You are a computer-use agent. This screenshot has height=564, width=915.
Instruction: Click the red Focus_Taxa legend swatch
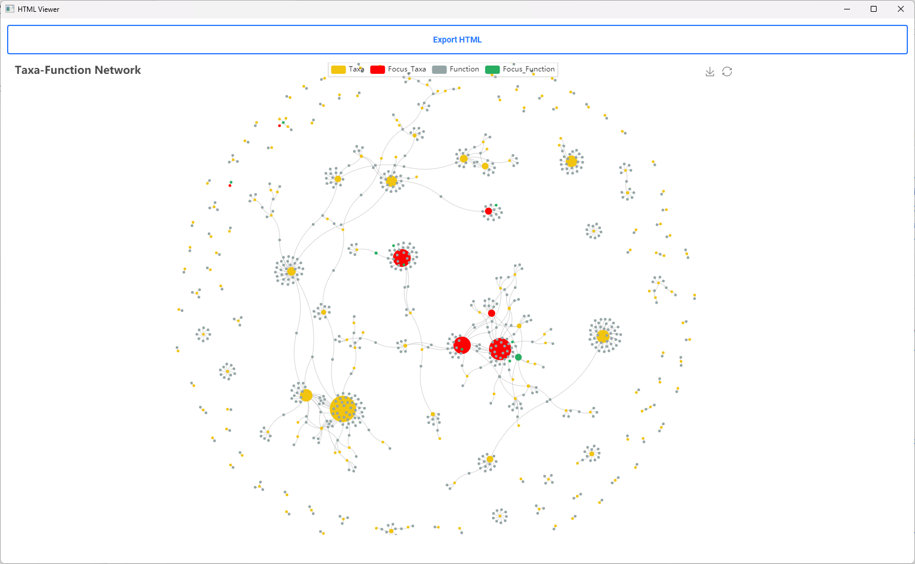pos(378,69)
